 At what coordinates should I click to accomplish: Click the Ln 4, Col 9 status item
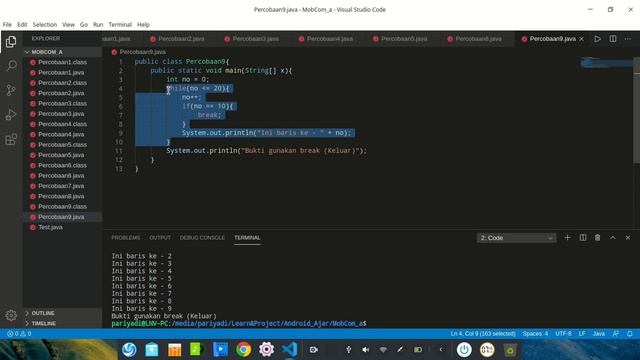click(483, 334)
